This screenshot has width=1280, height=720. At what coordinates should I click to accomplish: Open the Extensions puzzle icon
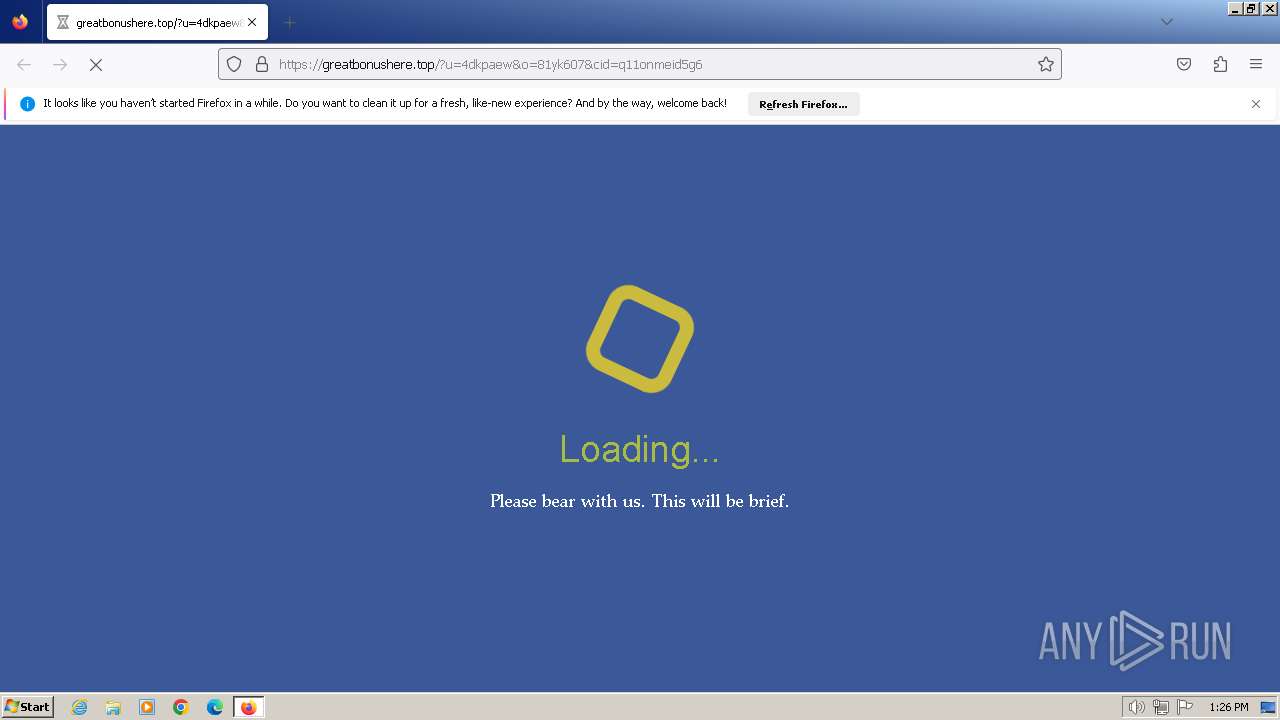click(x=1220, y=64)
